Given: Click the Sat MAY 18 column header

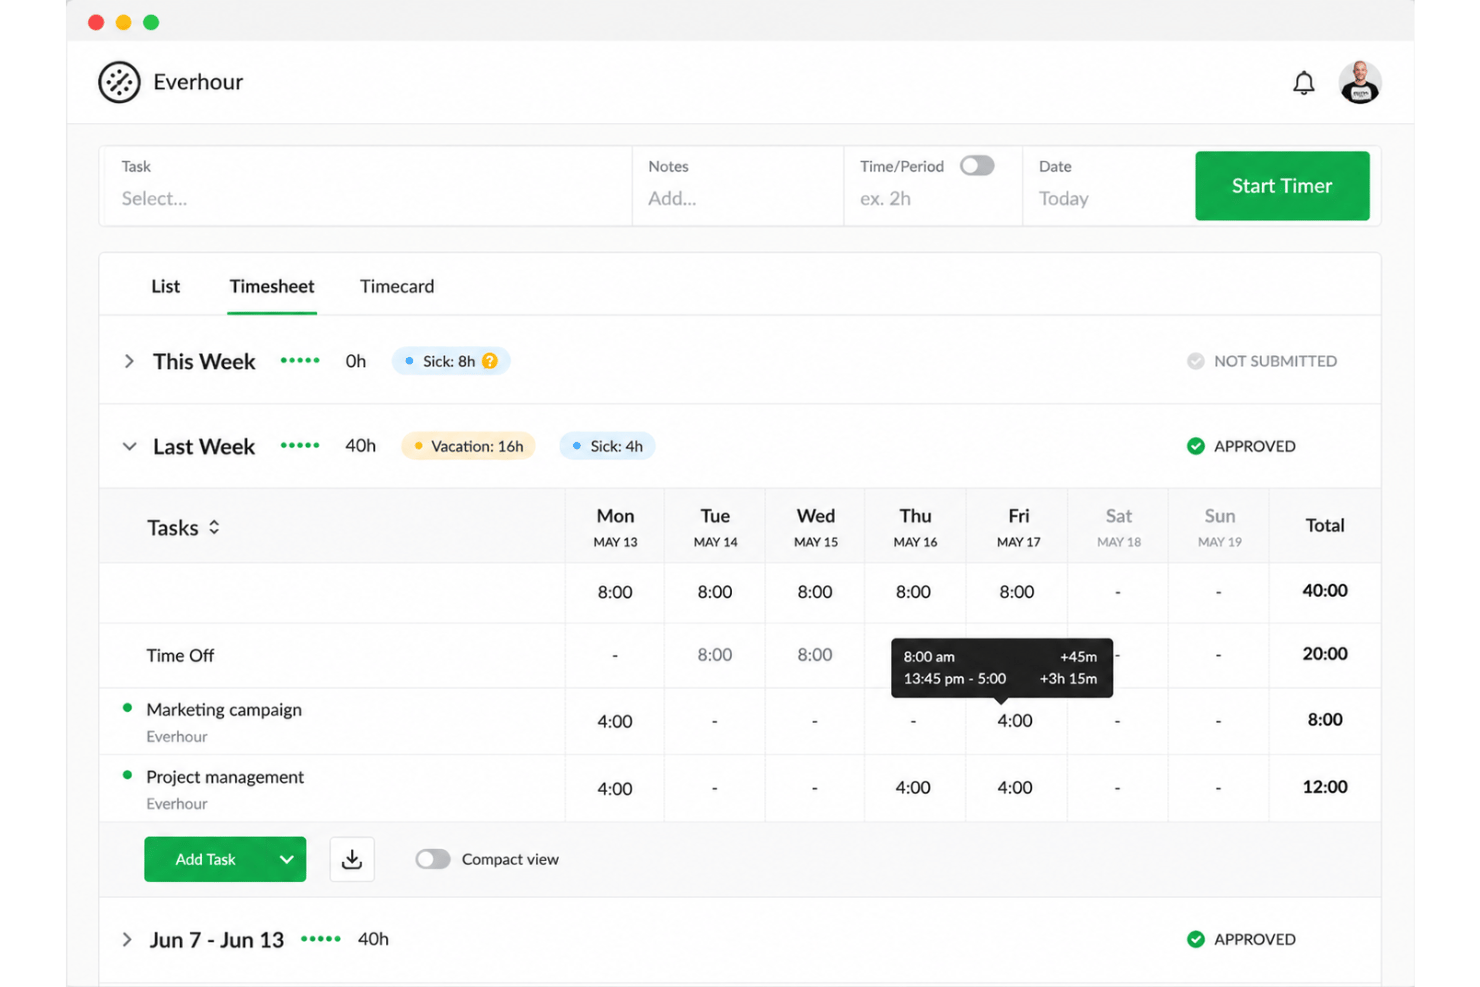Looking at the screenshot, I should click(1118, 527).
